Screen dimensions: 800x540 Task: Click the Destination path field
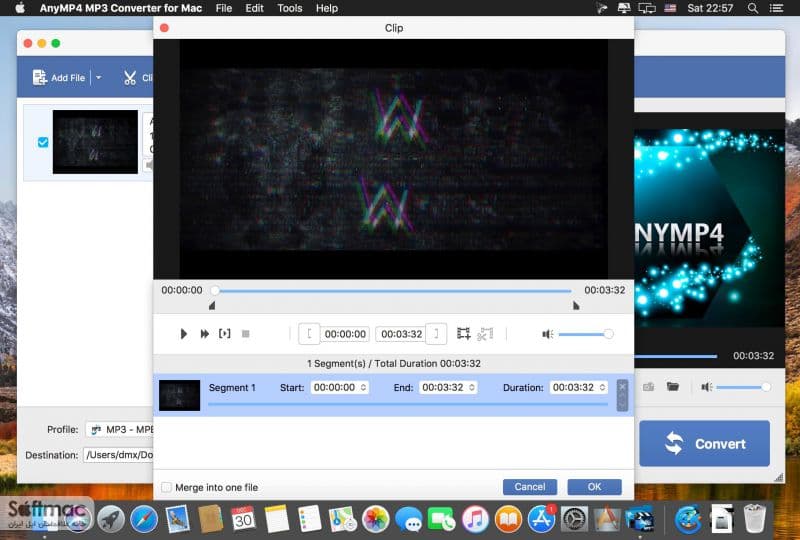pyautogui.click(x=119, y=455)
